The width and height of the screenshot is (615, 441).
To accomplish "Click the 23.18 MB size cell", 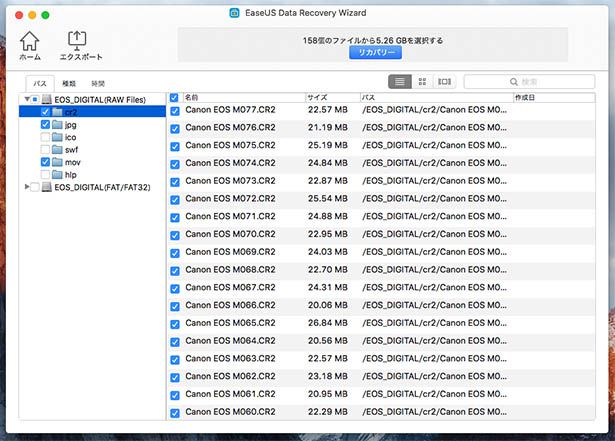I will [x=328, y=376].
